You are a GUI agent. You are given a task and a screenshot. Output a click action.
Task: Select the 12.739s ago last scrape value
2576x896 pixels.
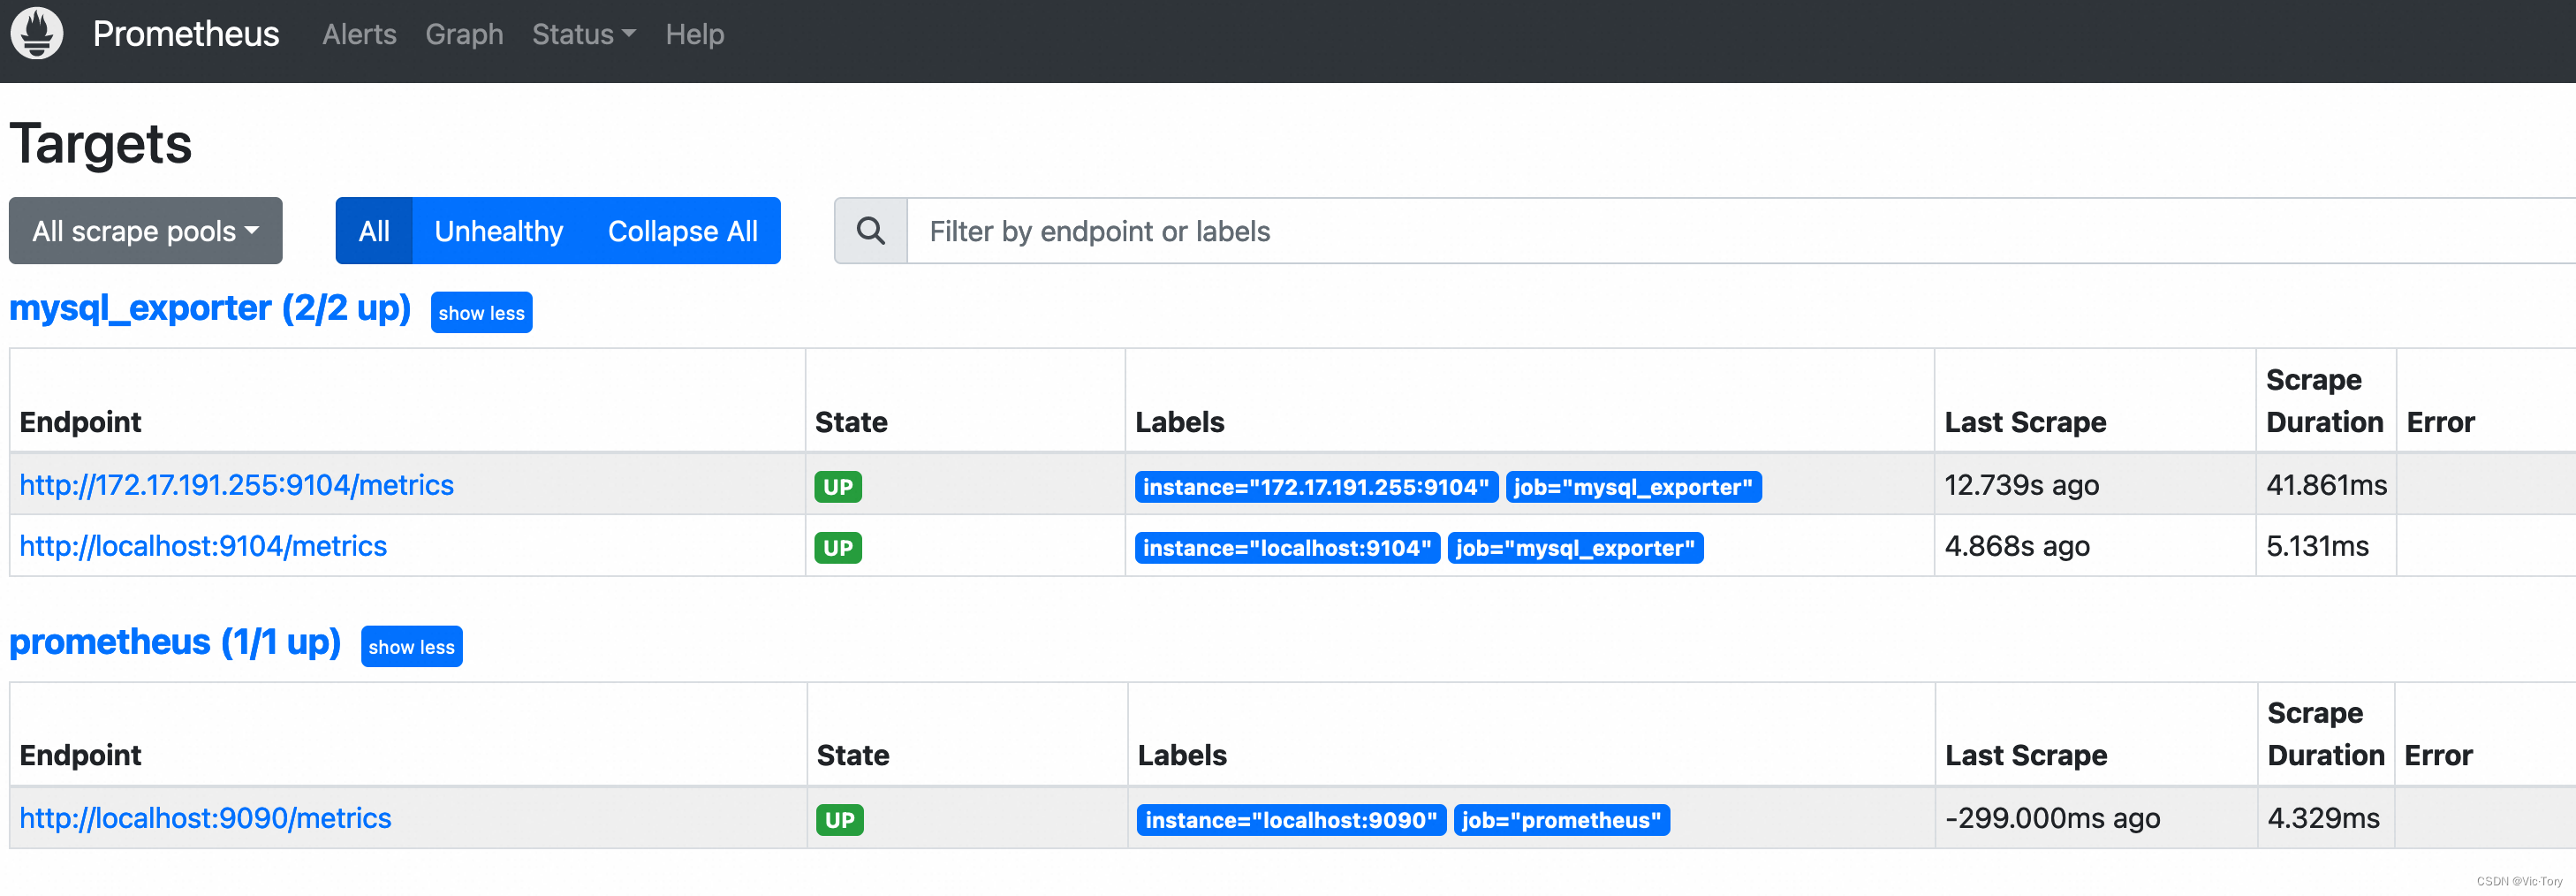[x=2021, y=485]
